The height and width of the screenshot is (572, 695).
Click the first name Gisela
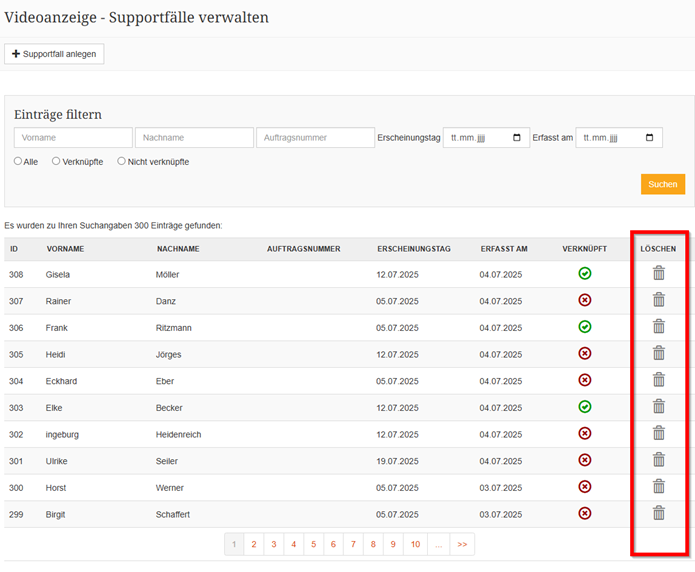click(58, 274)
